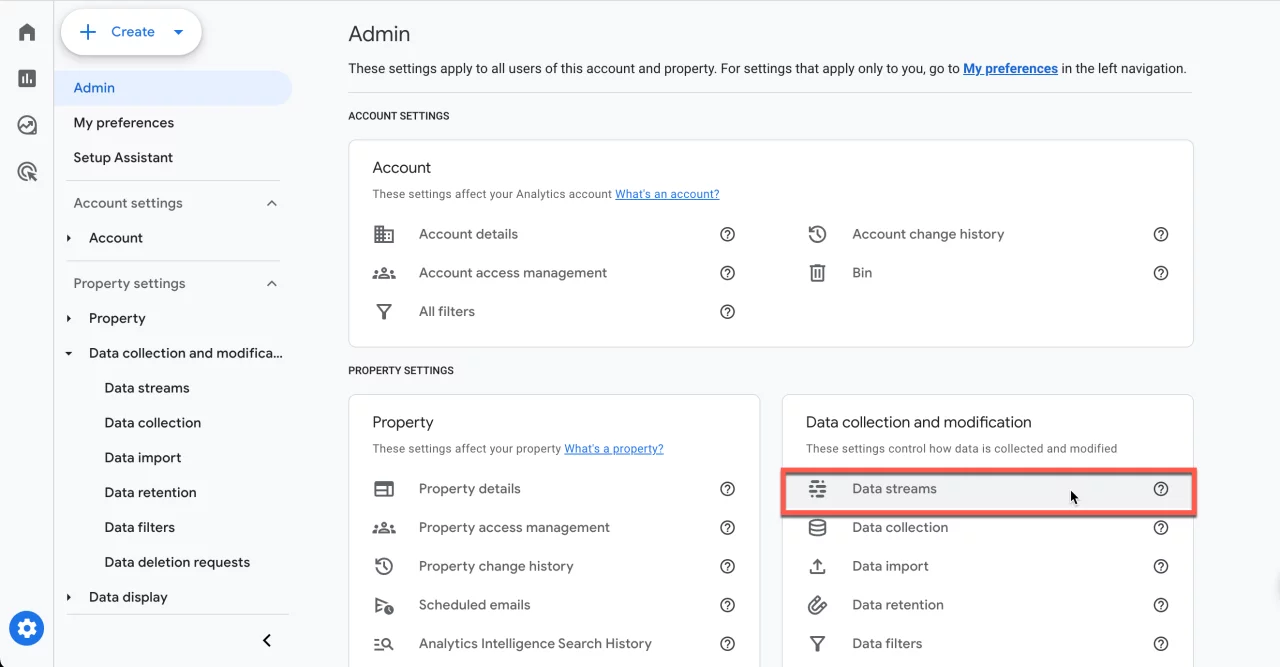Collapse the sidebar with the left chevron

(267, 640)
